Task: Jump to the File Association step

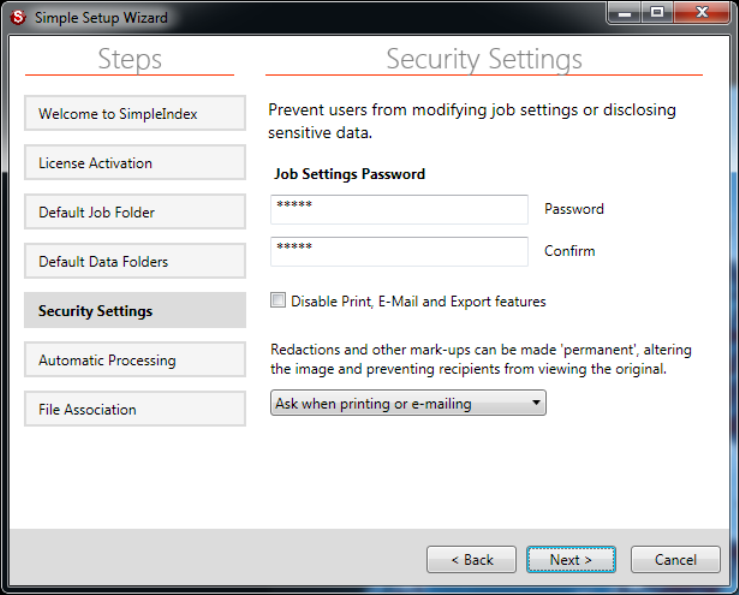Action: point(135,409)
